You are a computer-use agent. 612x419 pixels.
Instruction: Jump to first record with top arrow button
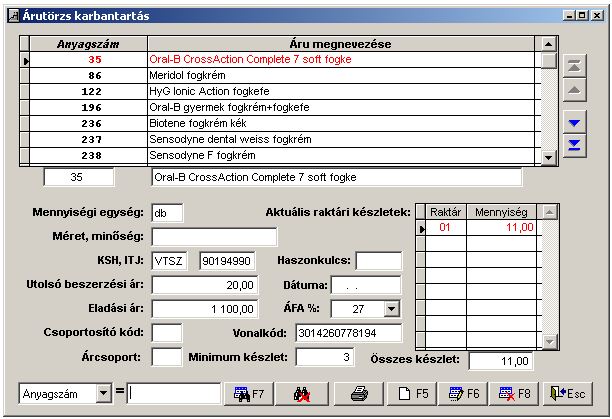575,66
